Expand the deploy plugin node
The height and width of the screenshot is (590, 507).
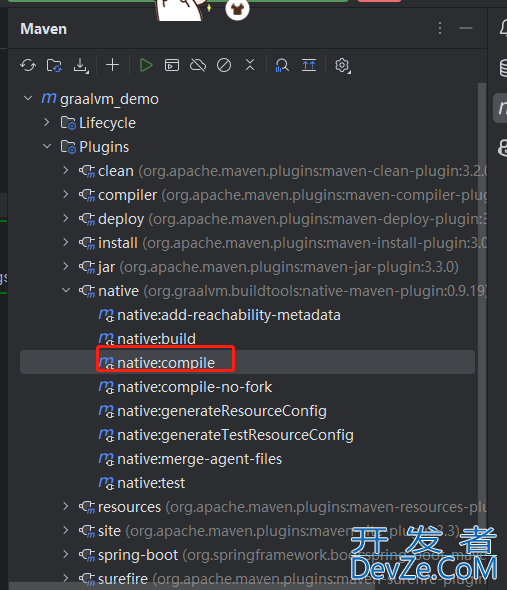pyautogui.click(x=66, y=218)
